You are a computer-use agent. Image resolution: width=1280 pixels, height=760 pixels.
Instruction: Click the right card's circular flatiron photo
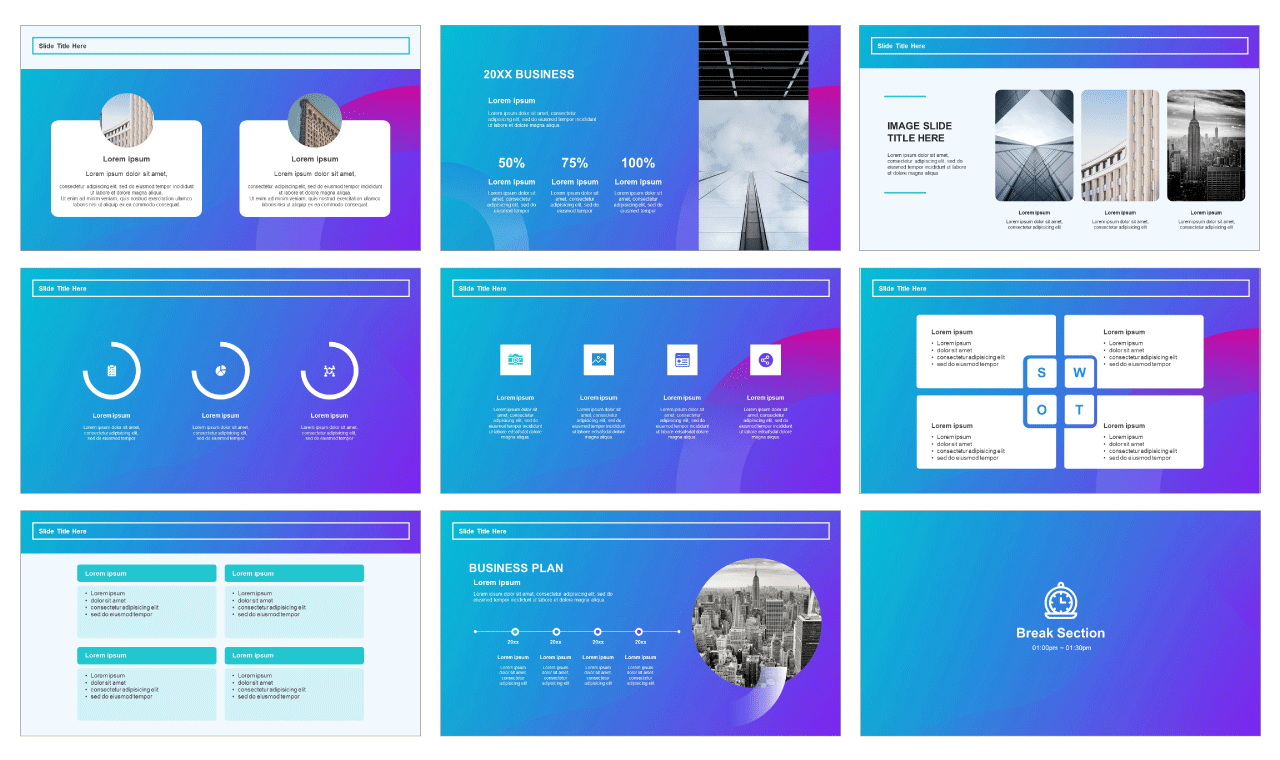[315, 120]
